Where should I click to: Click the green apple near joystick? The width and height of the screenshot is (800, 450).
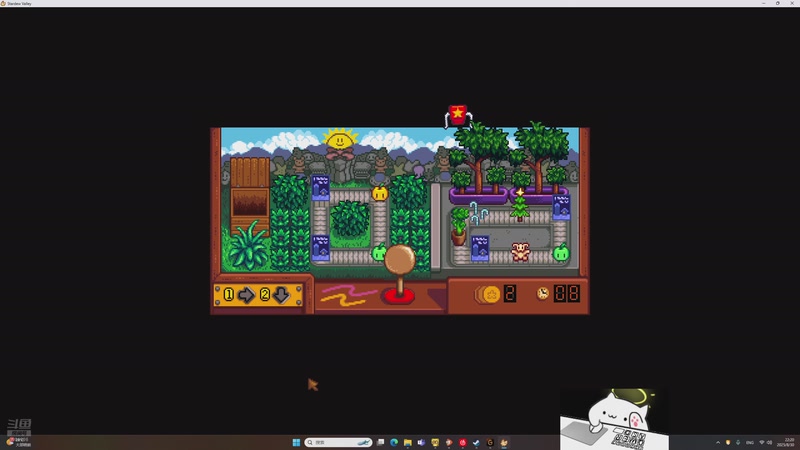[x=378, y=252]
